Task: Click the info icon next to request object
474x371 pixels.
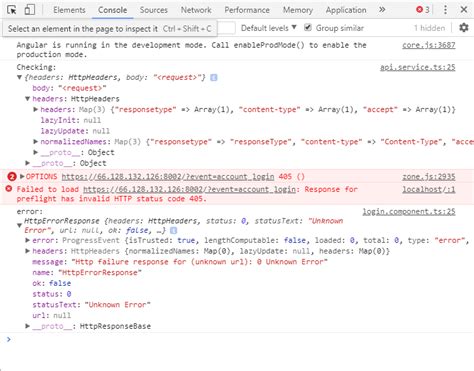Action: (214, 78)
